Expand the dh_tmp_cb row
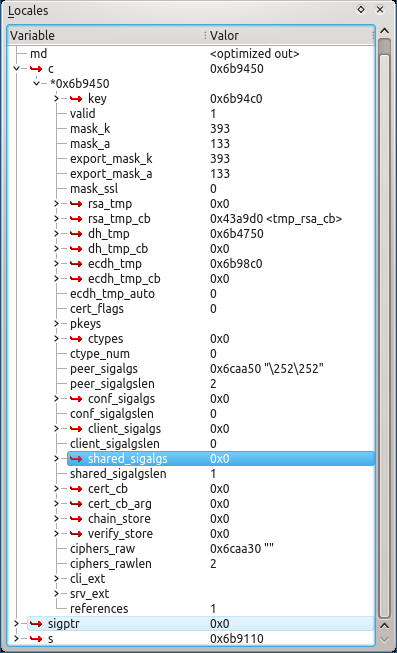 [56, 249]
